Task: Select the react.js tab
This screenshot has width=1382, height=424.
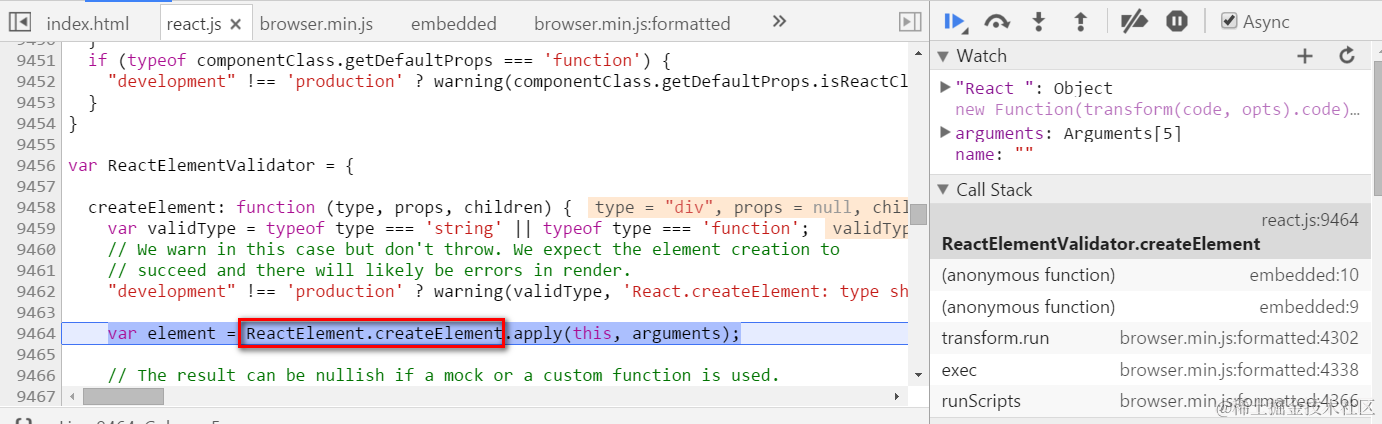Action: tap(193, 23)
